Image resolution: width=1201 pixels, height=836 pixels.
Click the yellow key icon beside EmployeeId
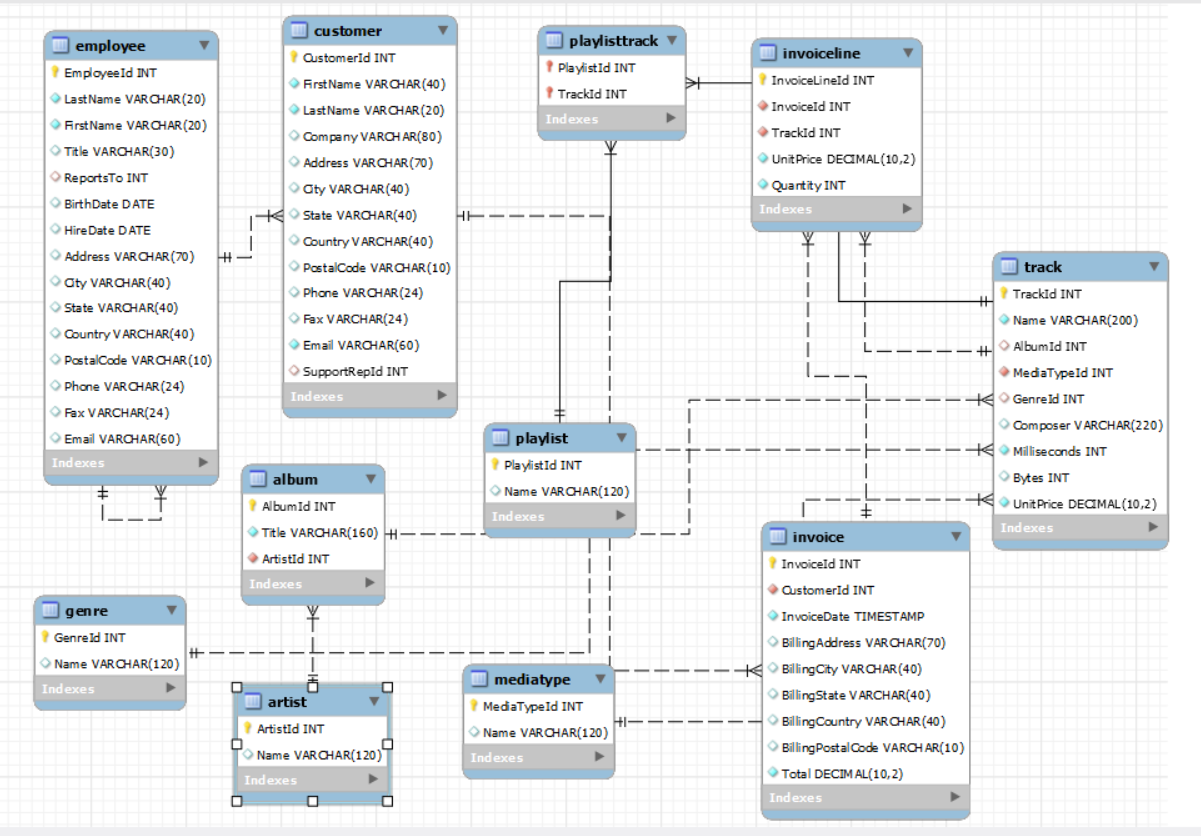coord(54,72)
